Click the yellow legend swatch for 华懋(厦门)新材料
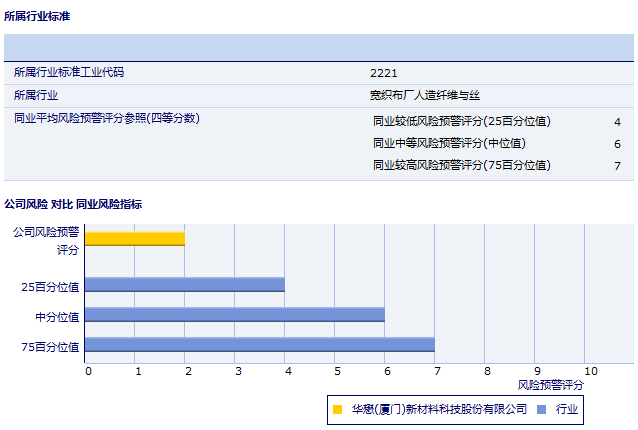 pyautogui.click(x=337, y=410)
